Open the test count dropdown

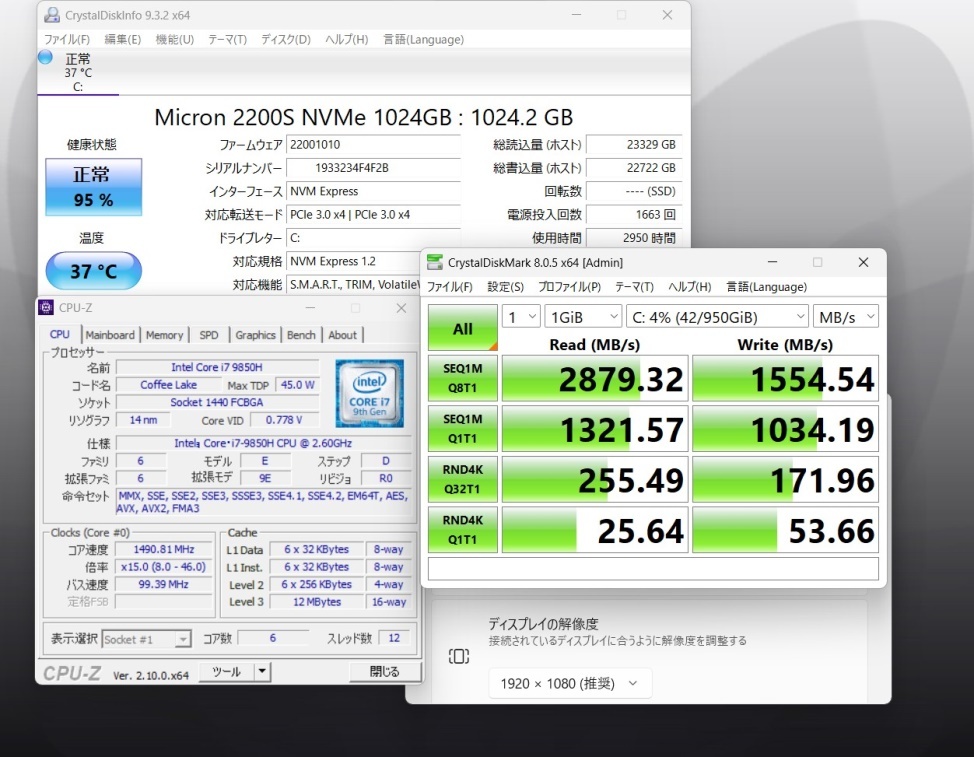520,317
